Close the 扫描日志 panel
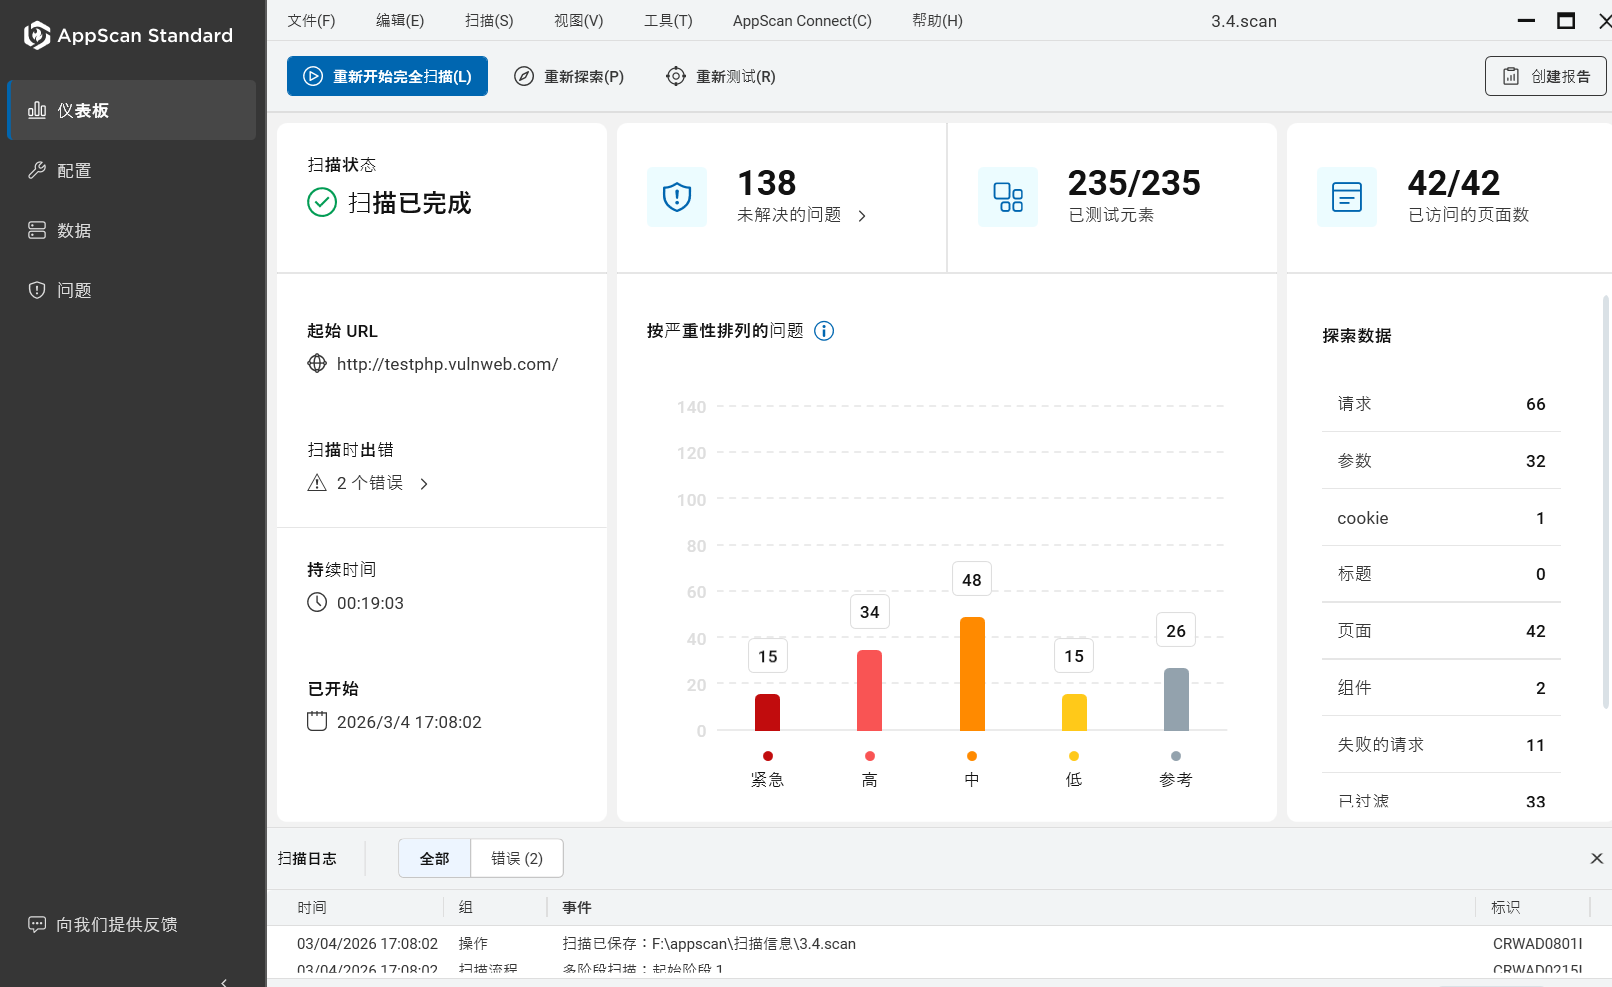This screenshot has width=1612, height=987. [1596, 858]
